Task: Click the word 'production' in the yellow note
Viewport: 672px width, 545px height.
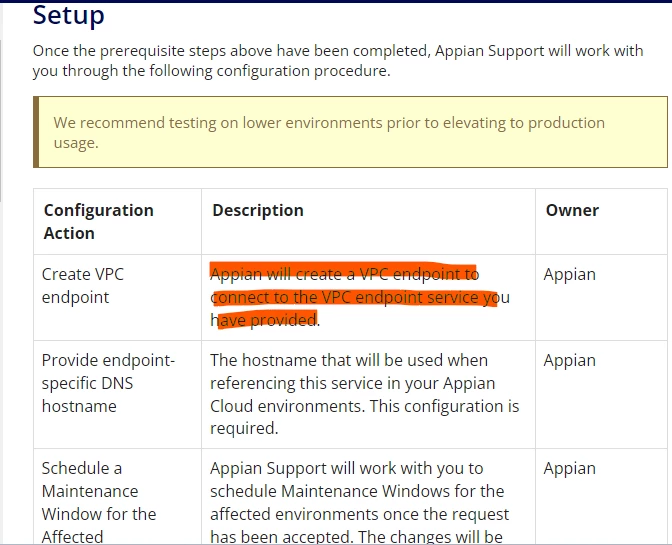Action: pyautogui.click(x=566, y=123)
